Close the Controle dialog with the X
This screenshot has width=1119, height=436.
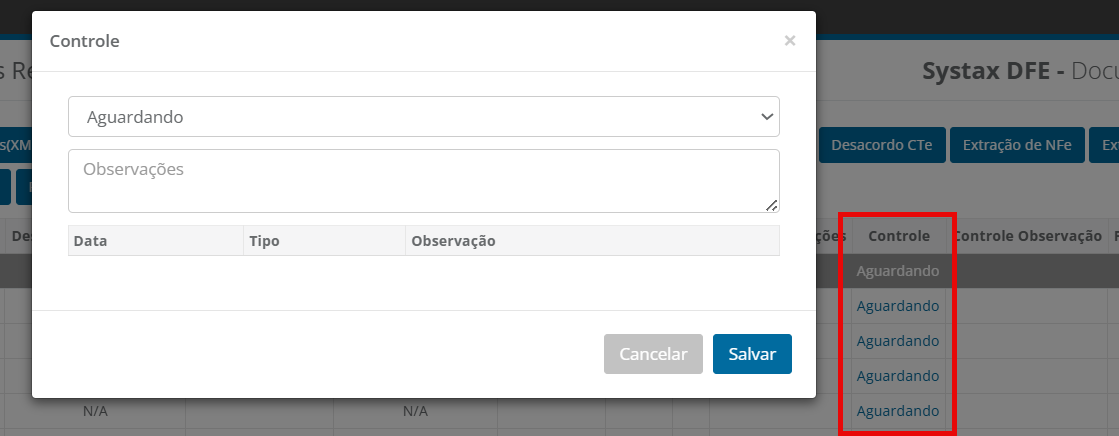pos(789,41)
